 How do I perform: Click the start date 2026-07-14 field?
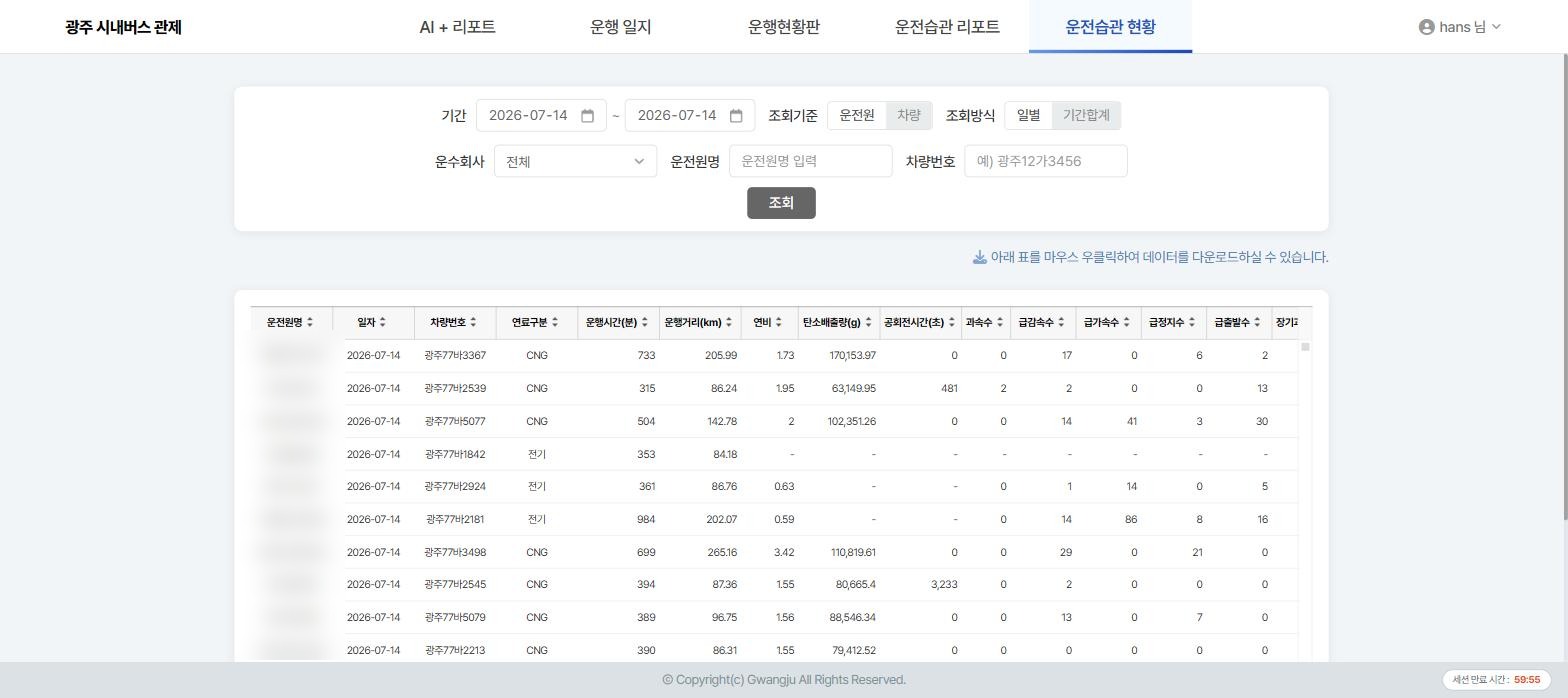click(x=541, y=116)
